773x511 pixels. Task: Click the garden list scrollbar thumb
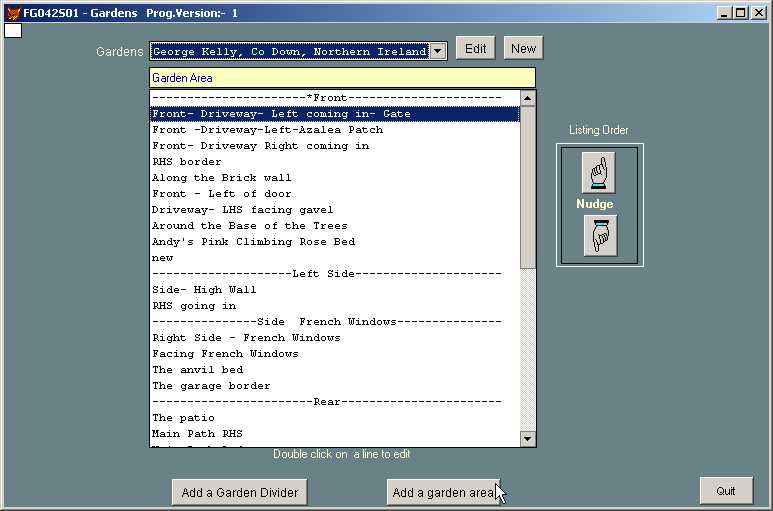[527, 187]
